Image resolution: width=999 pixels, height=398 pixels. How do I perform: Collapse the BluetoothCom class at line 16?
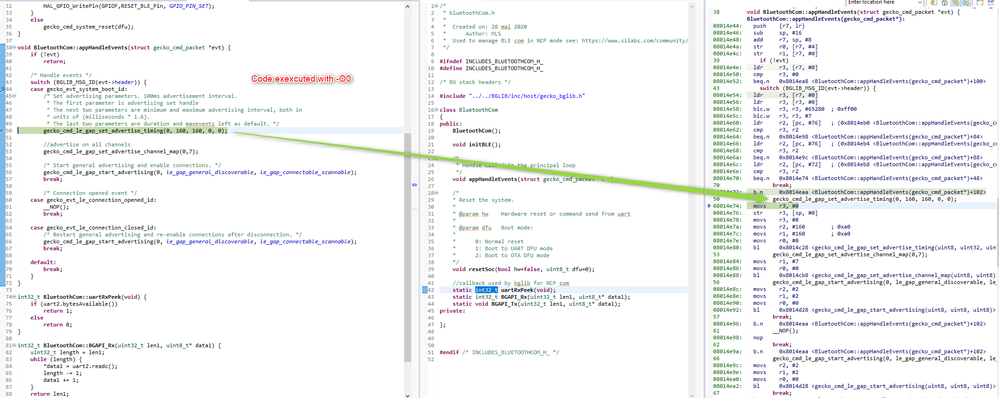pos(436,110)
